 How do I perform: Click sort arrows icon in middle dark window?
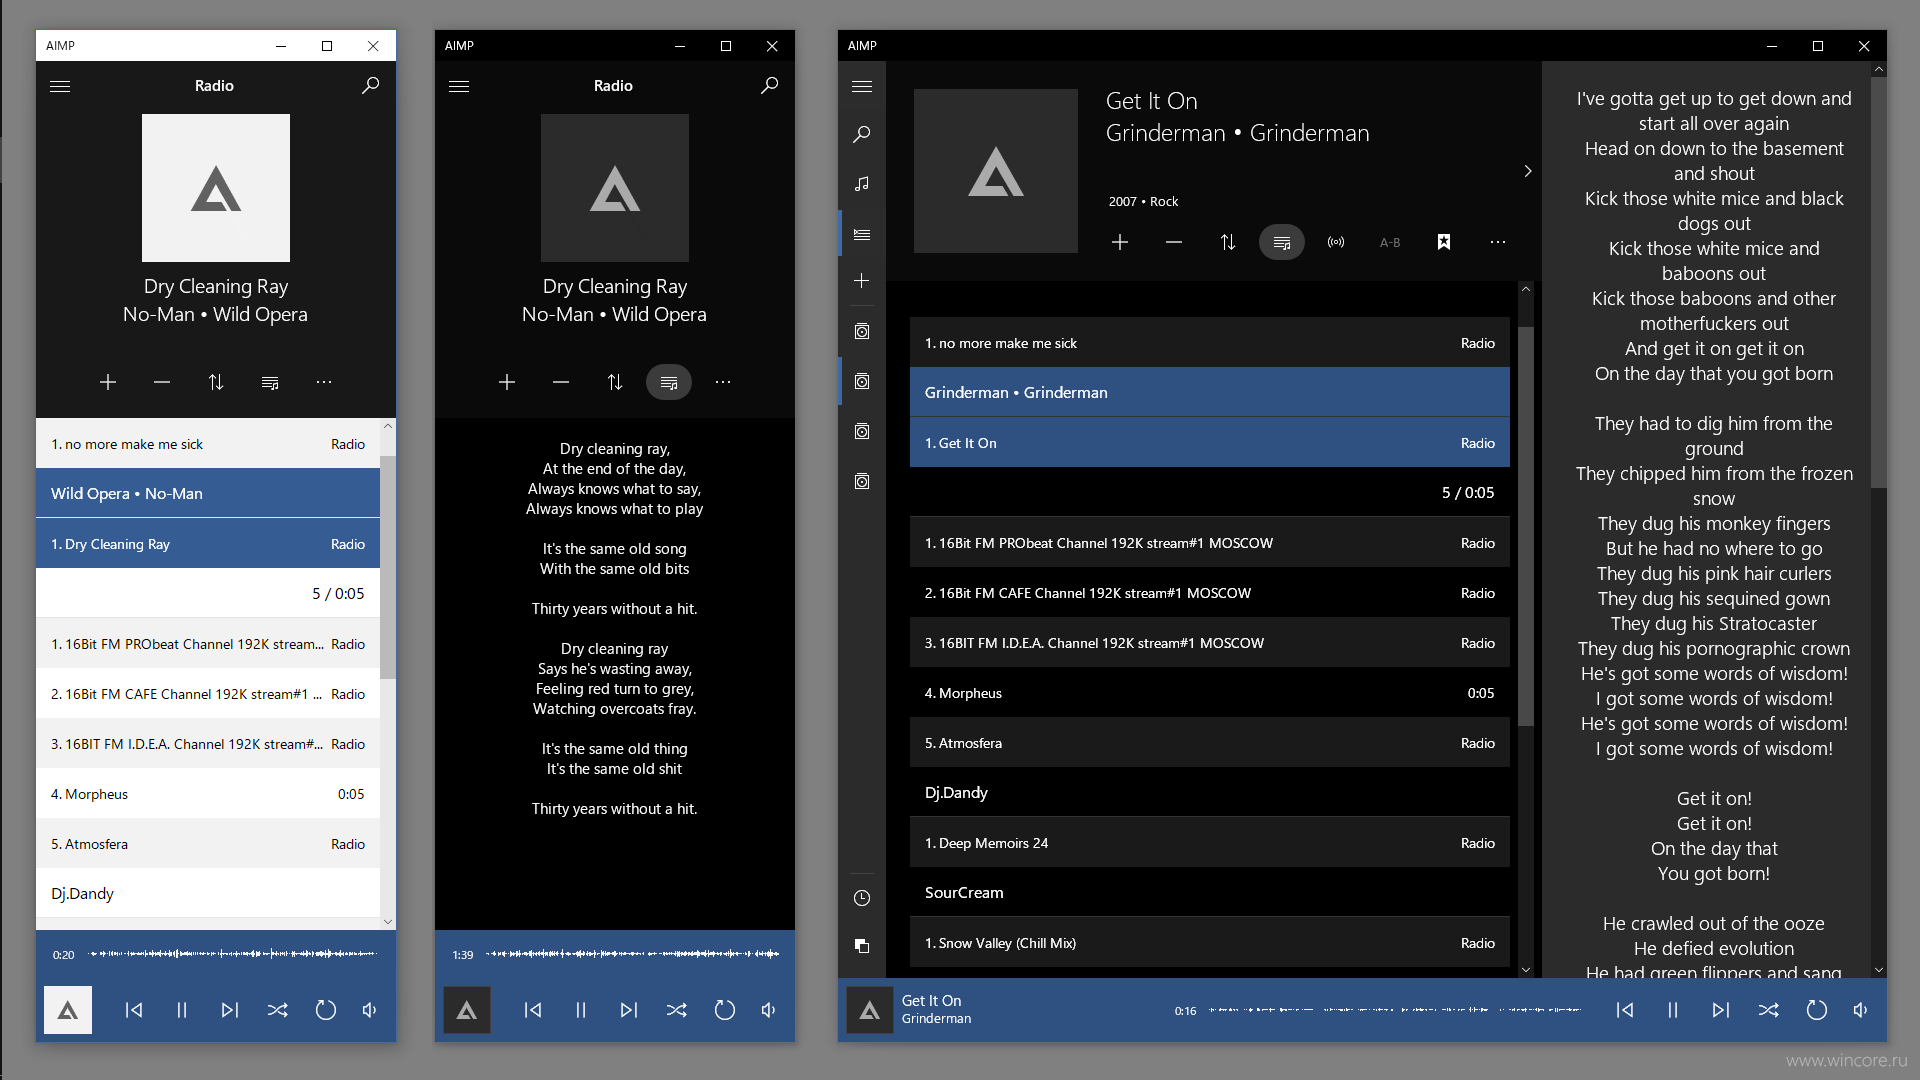(615, 382)
